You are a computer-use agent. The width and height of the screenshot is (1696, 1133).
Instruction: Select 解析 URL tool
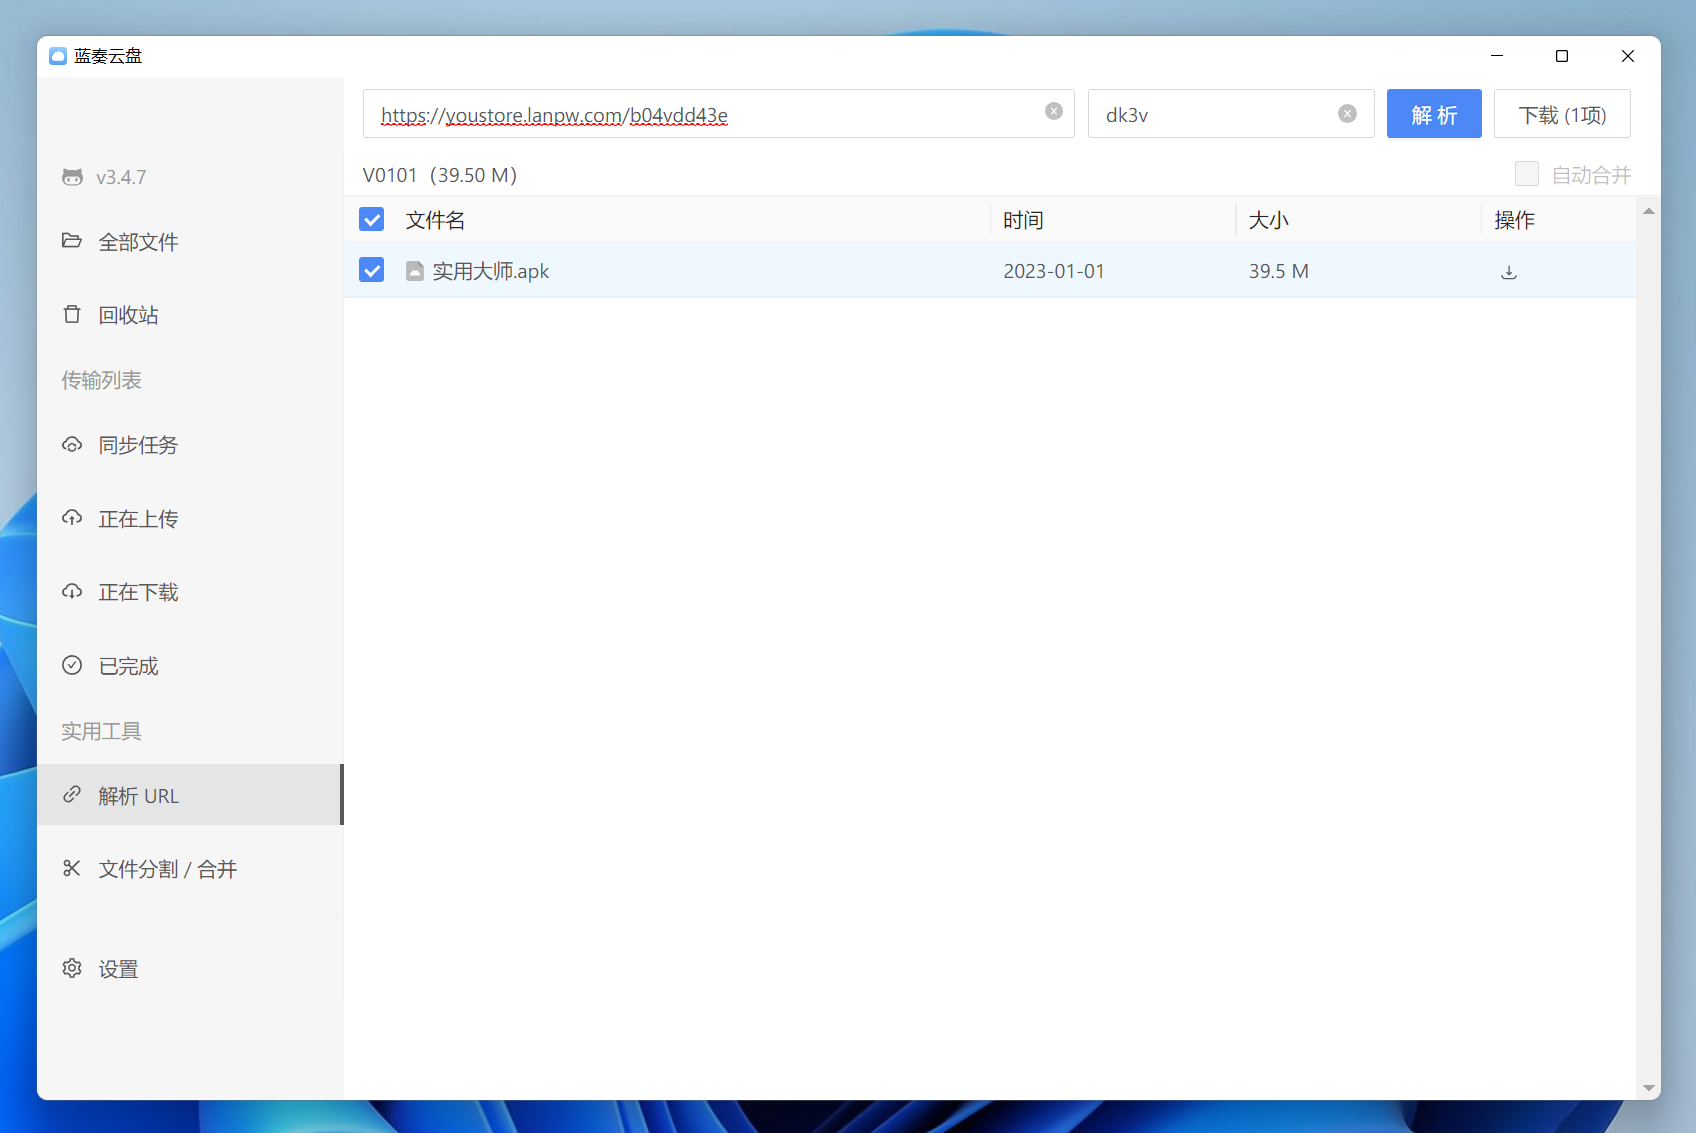click(x=190, y=795)
